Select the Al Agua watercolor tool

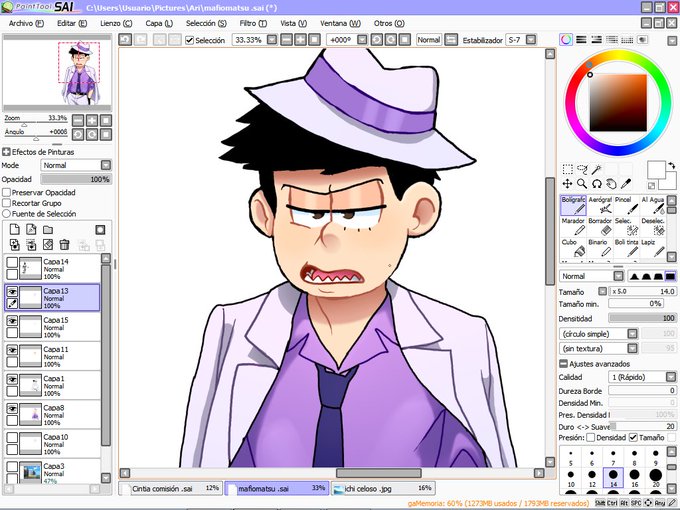point(653,206)
